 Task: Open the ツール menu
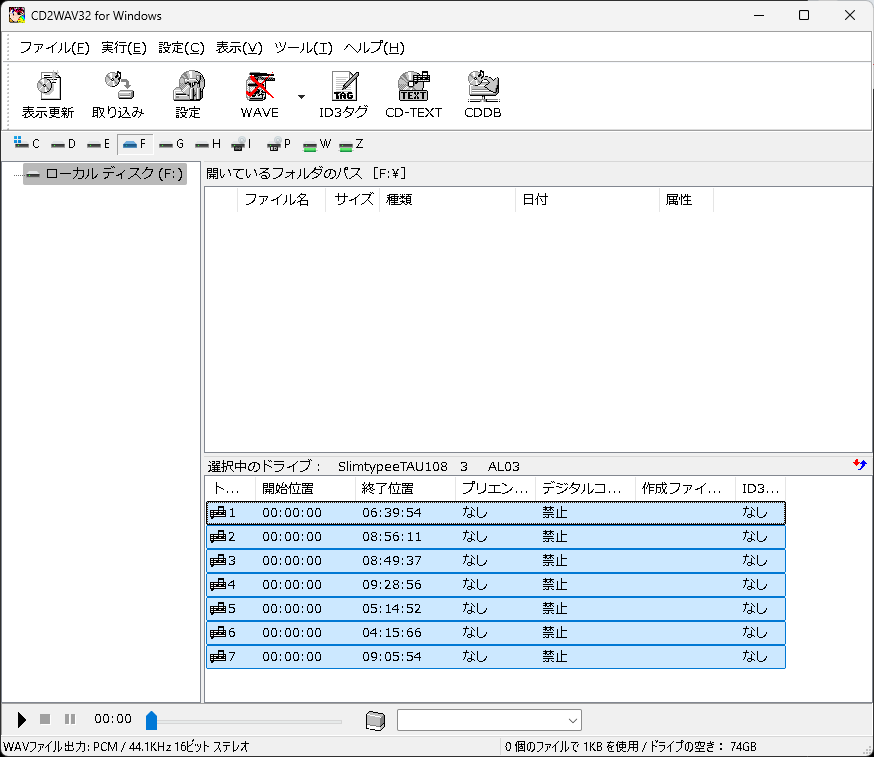click(x=305, y=47)
